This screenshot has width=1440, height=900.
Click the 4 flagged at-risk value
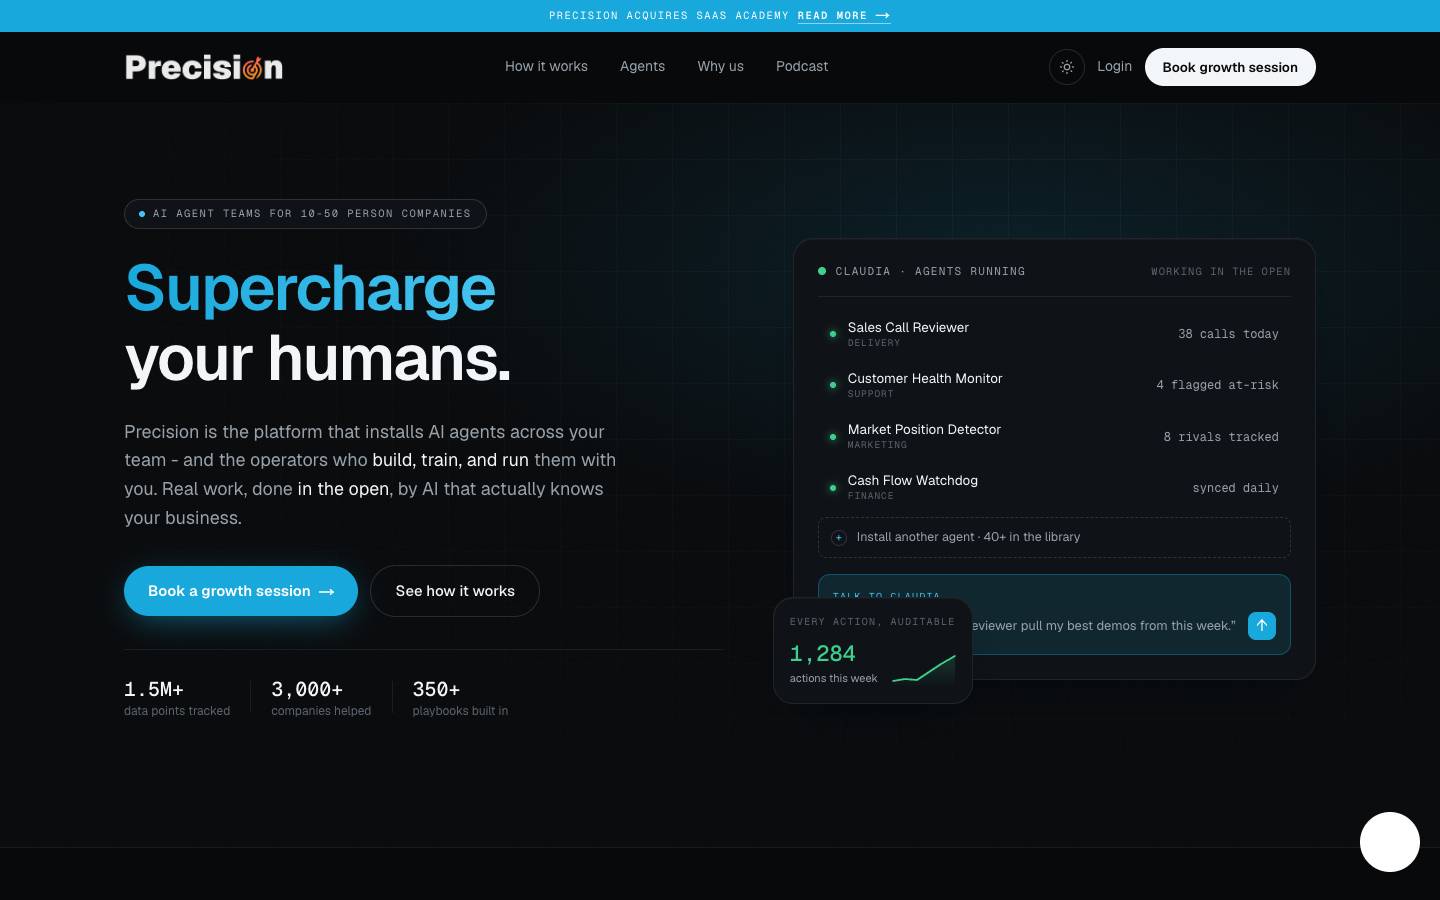click(x=1217, y=385)
